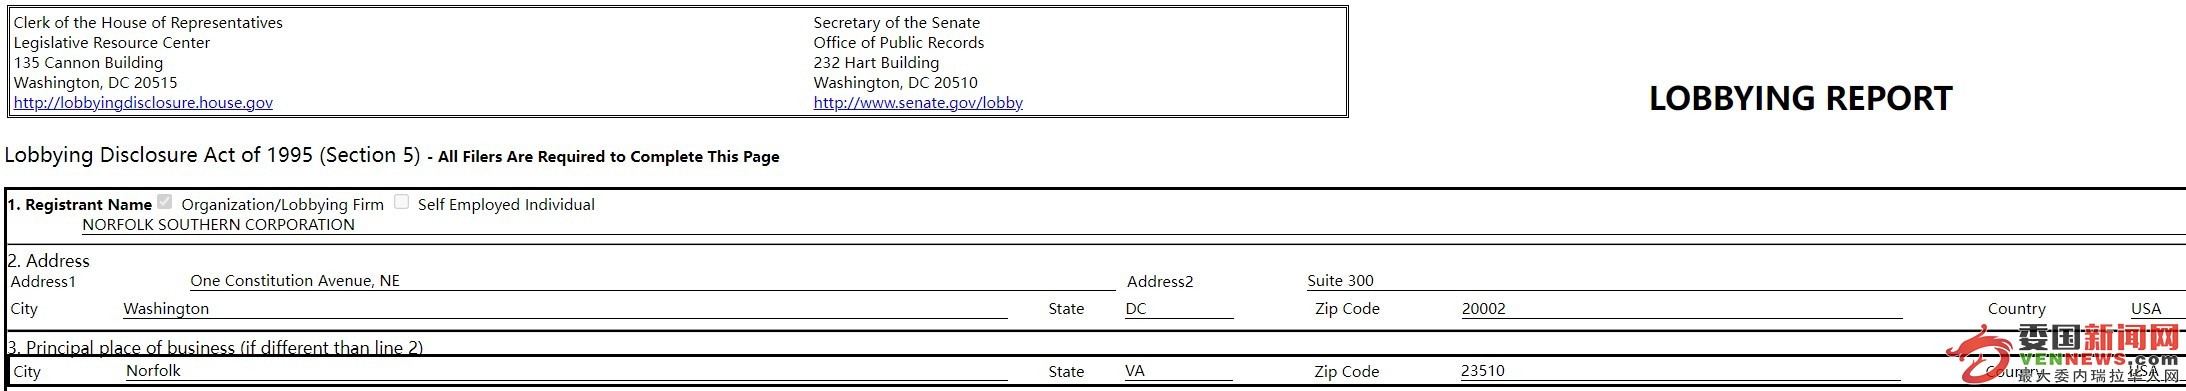Viewport: 2186px width, 391px height.
Task: Select the DC state field
Action: pos(1179,309)
